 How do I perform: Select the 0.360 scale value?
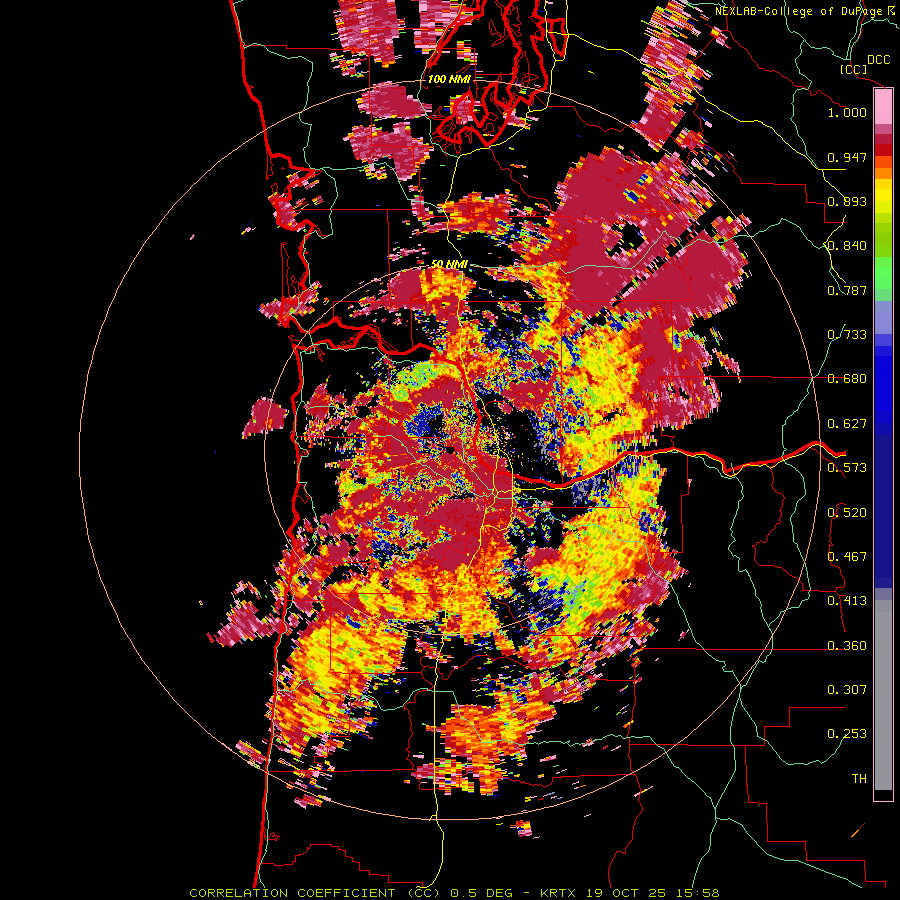tap(847, 646)
